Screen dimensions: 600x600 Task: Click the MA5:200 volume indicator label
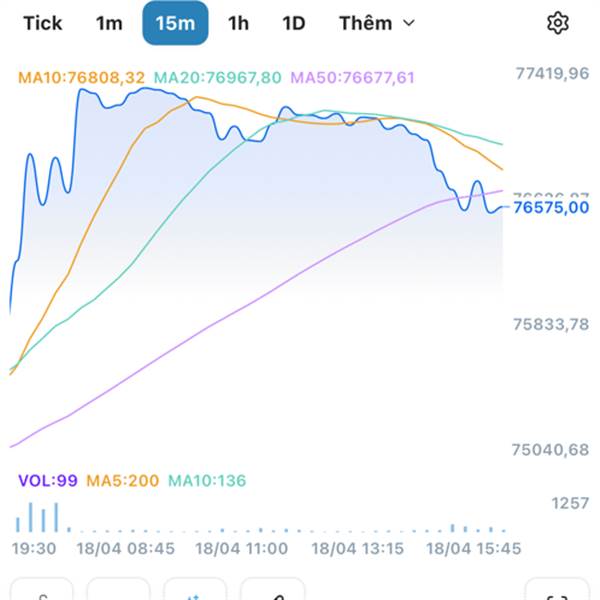[x=122, y=481]
